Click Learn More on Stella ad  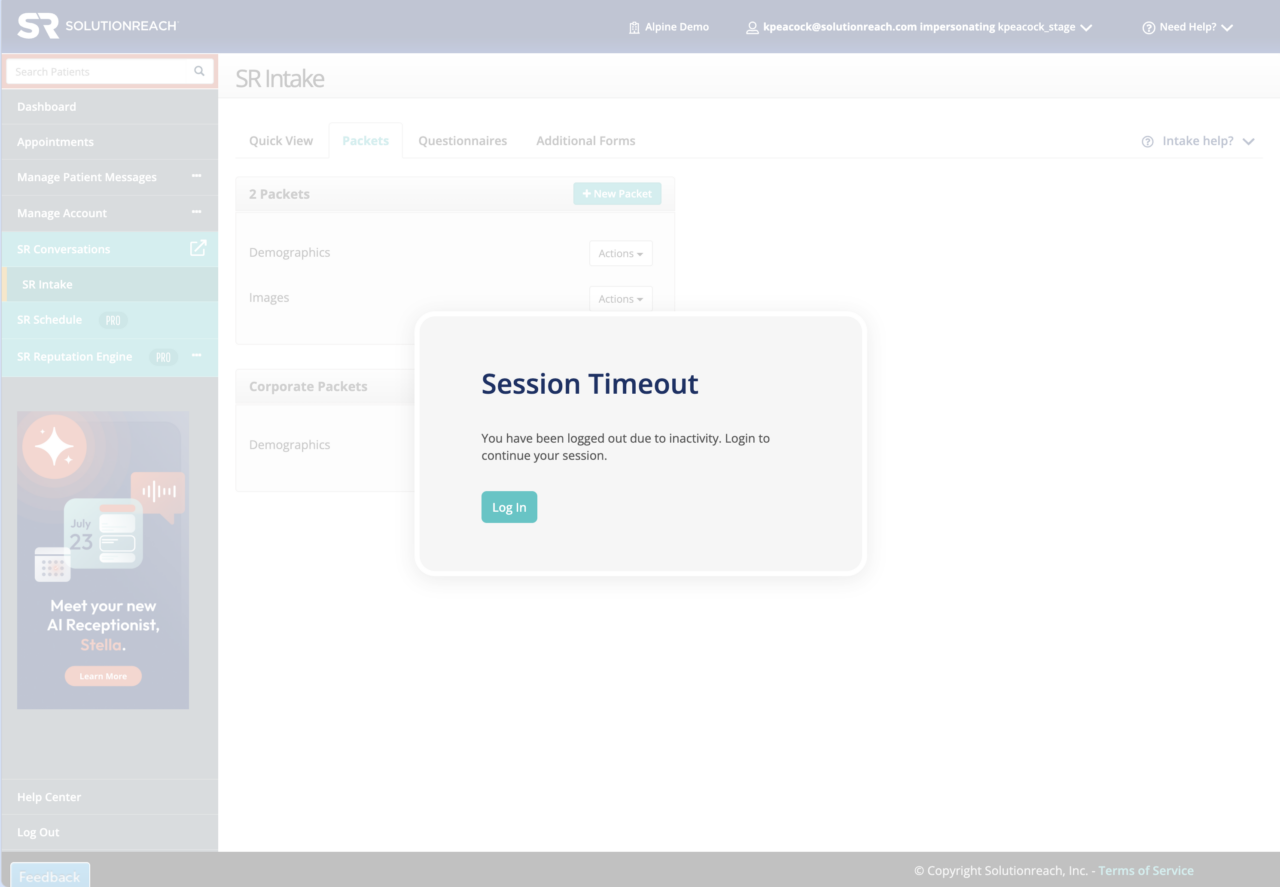(103, 676)
